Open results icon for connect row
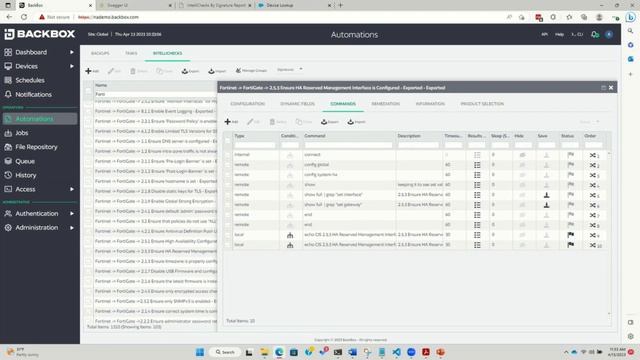 (477, 155)
